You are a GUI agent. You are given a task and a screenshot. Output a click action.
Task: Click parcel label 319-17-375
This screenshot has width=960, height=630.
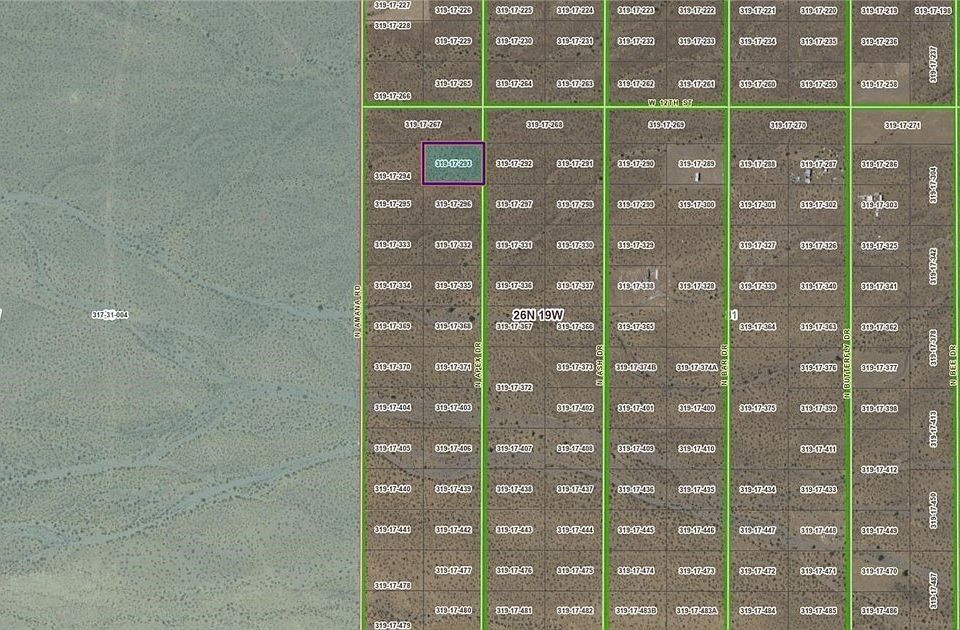click(x=758, y=408)
